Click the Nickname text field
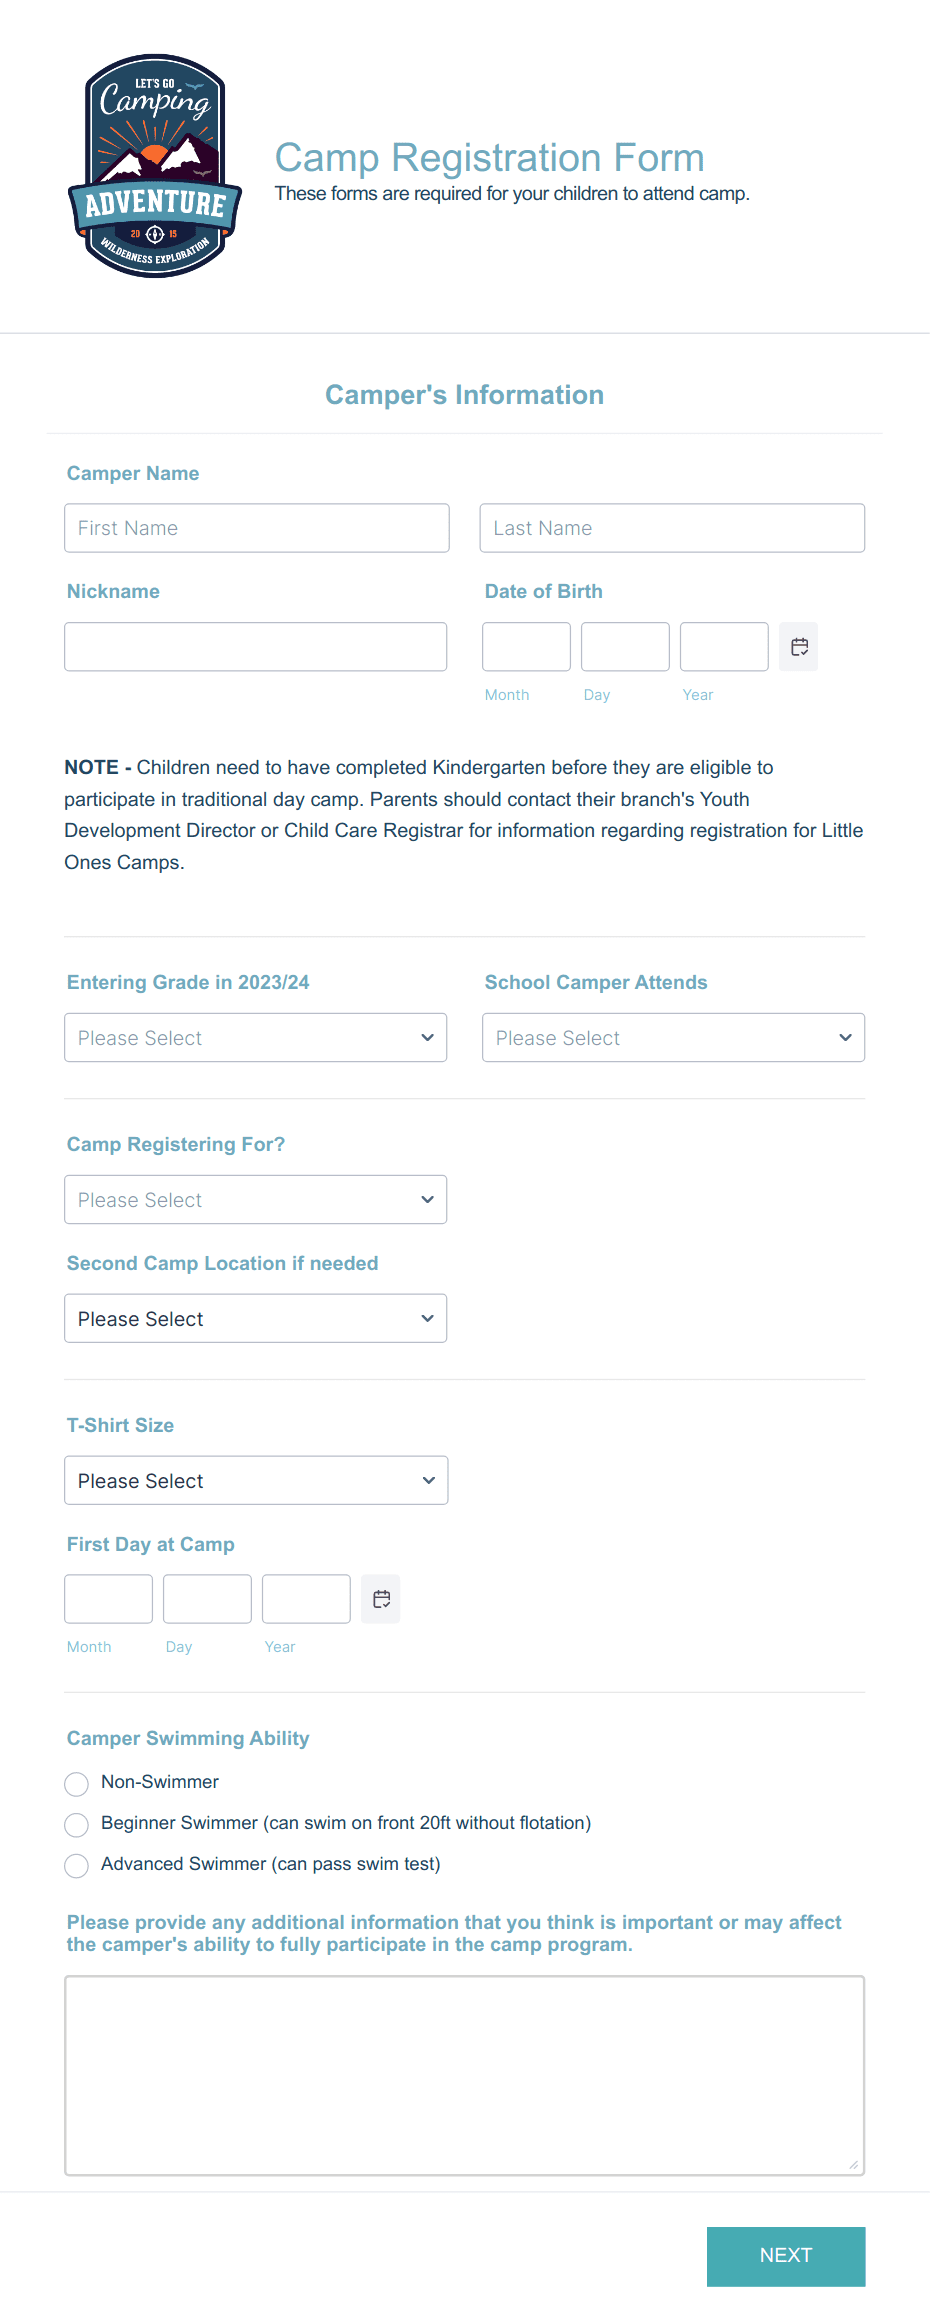This screenshot has height=2321, width=930. (255, 646)
